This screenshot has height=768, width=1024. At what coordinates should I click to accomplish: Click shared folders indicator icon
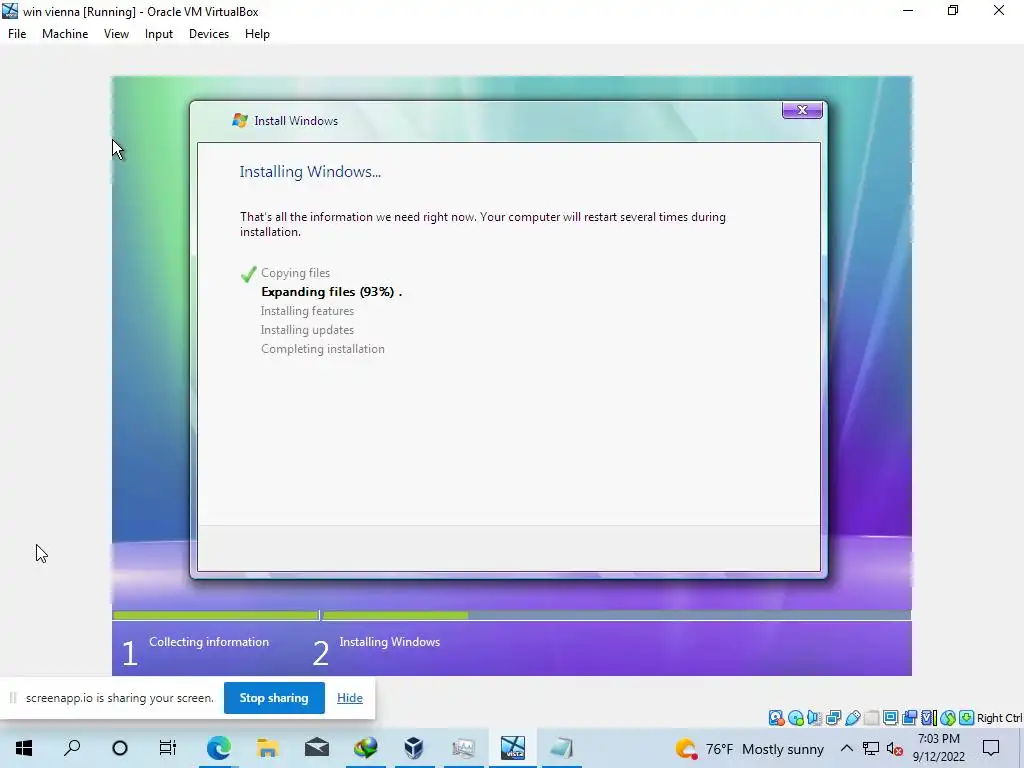click(x=871, y=718)
